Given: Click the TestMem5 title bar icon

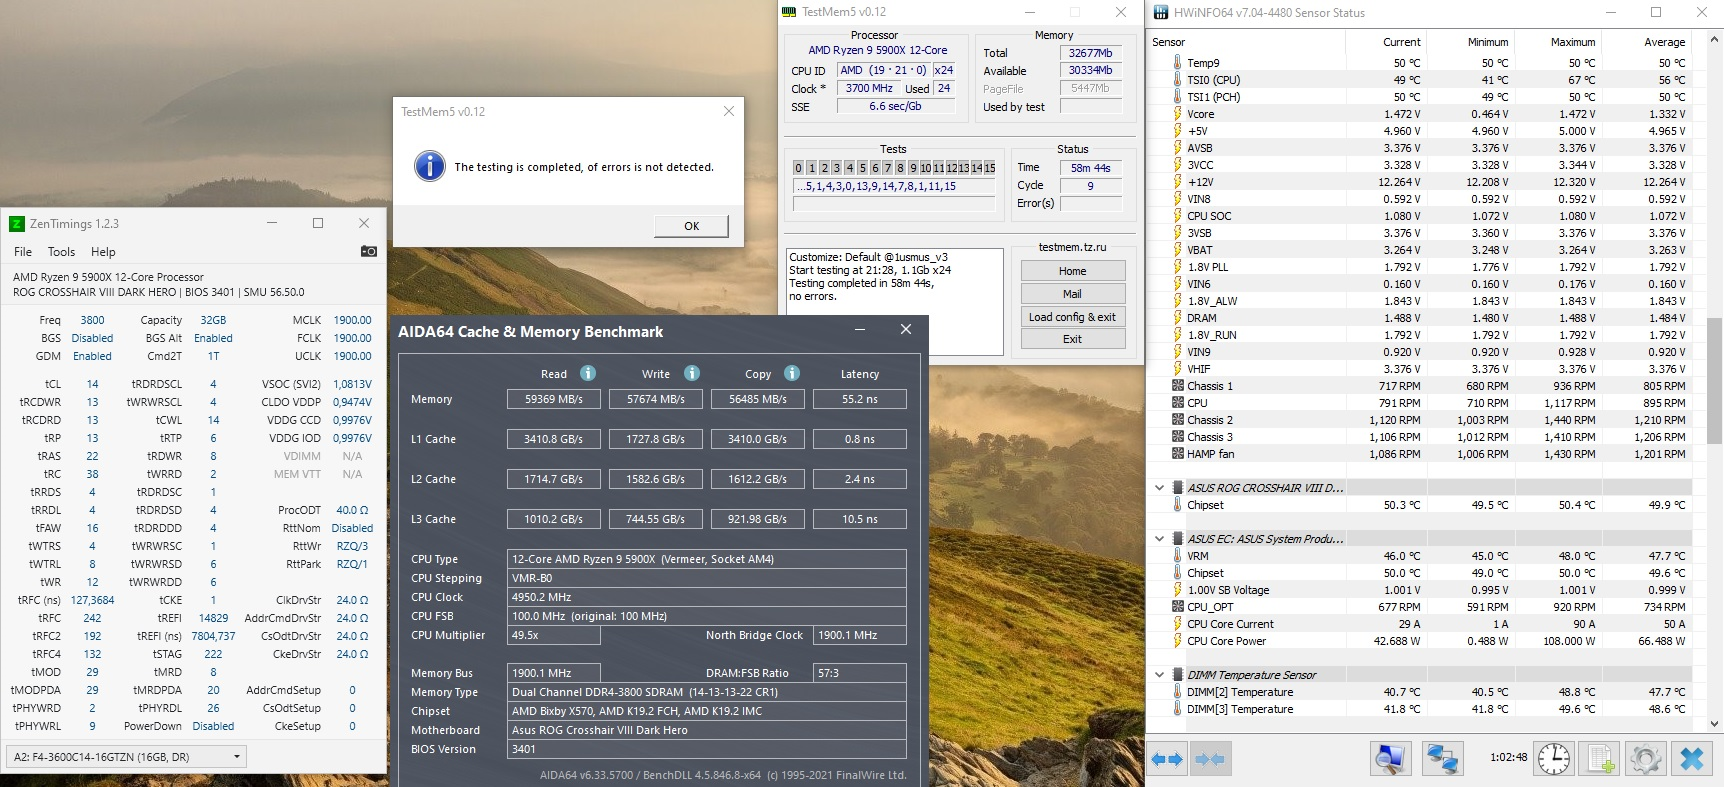Looking at the screenshot, I should 789,12.
